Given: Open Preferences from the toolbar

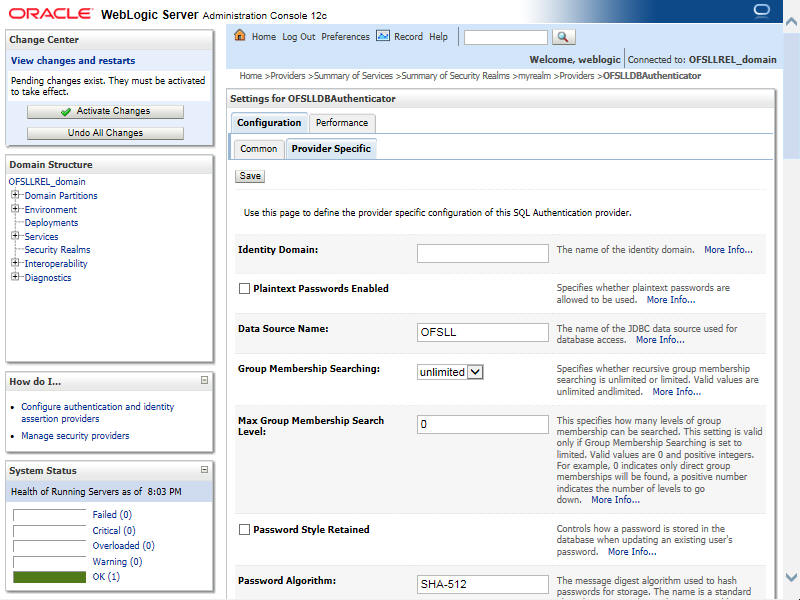Looking at the screenshot, I should [x=345, y=37].
